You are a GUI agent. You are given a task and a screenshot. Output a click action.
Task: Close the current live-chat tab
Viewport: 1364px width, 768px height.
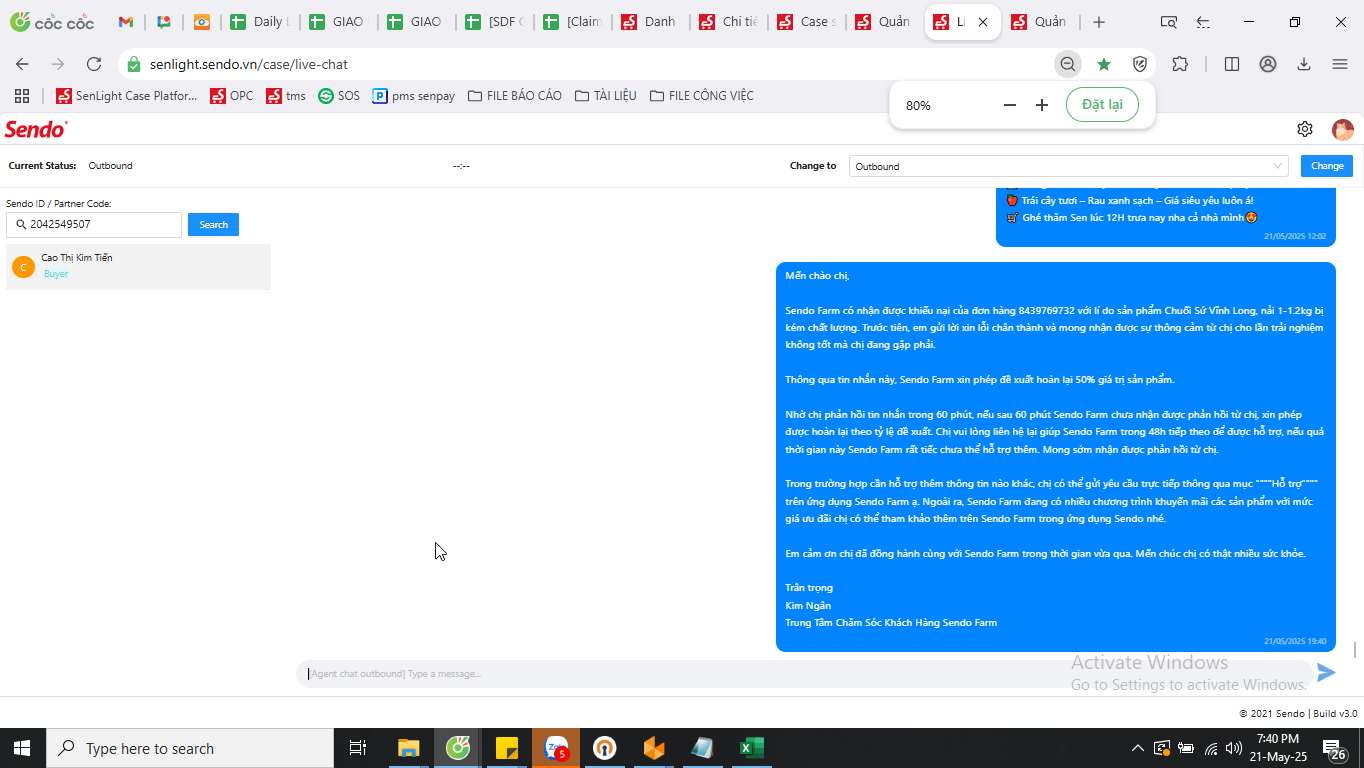(983, 22)
